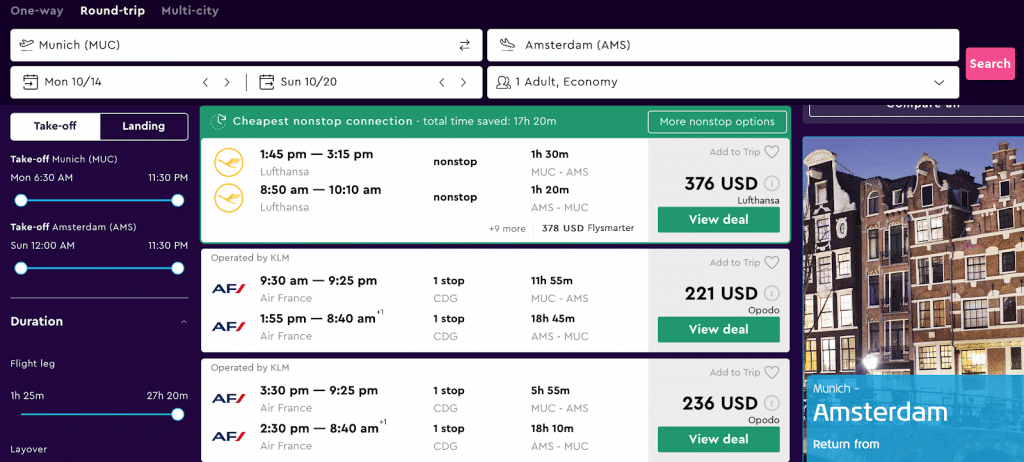Screen dimensions: 1024x462
Task: Favorite the 221 USD Air France trip
Action: pyautogui.click(x=772, y=263)
